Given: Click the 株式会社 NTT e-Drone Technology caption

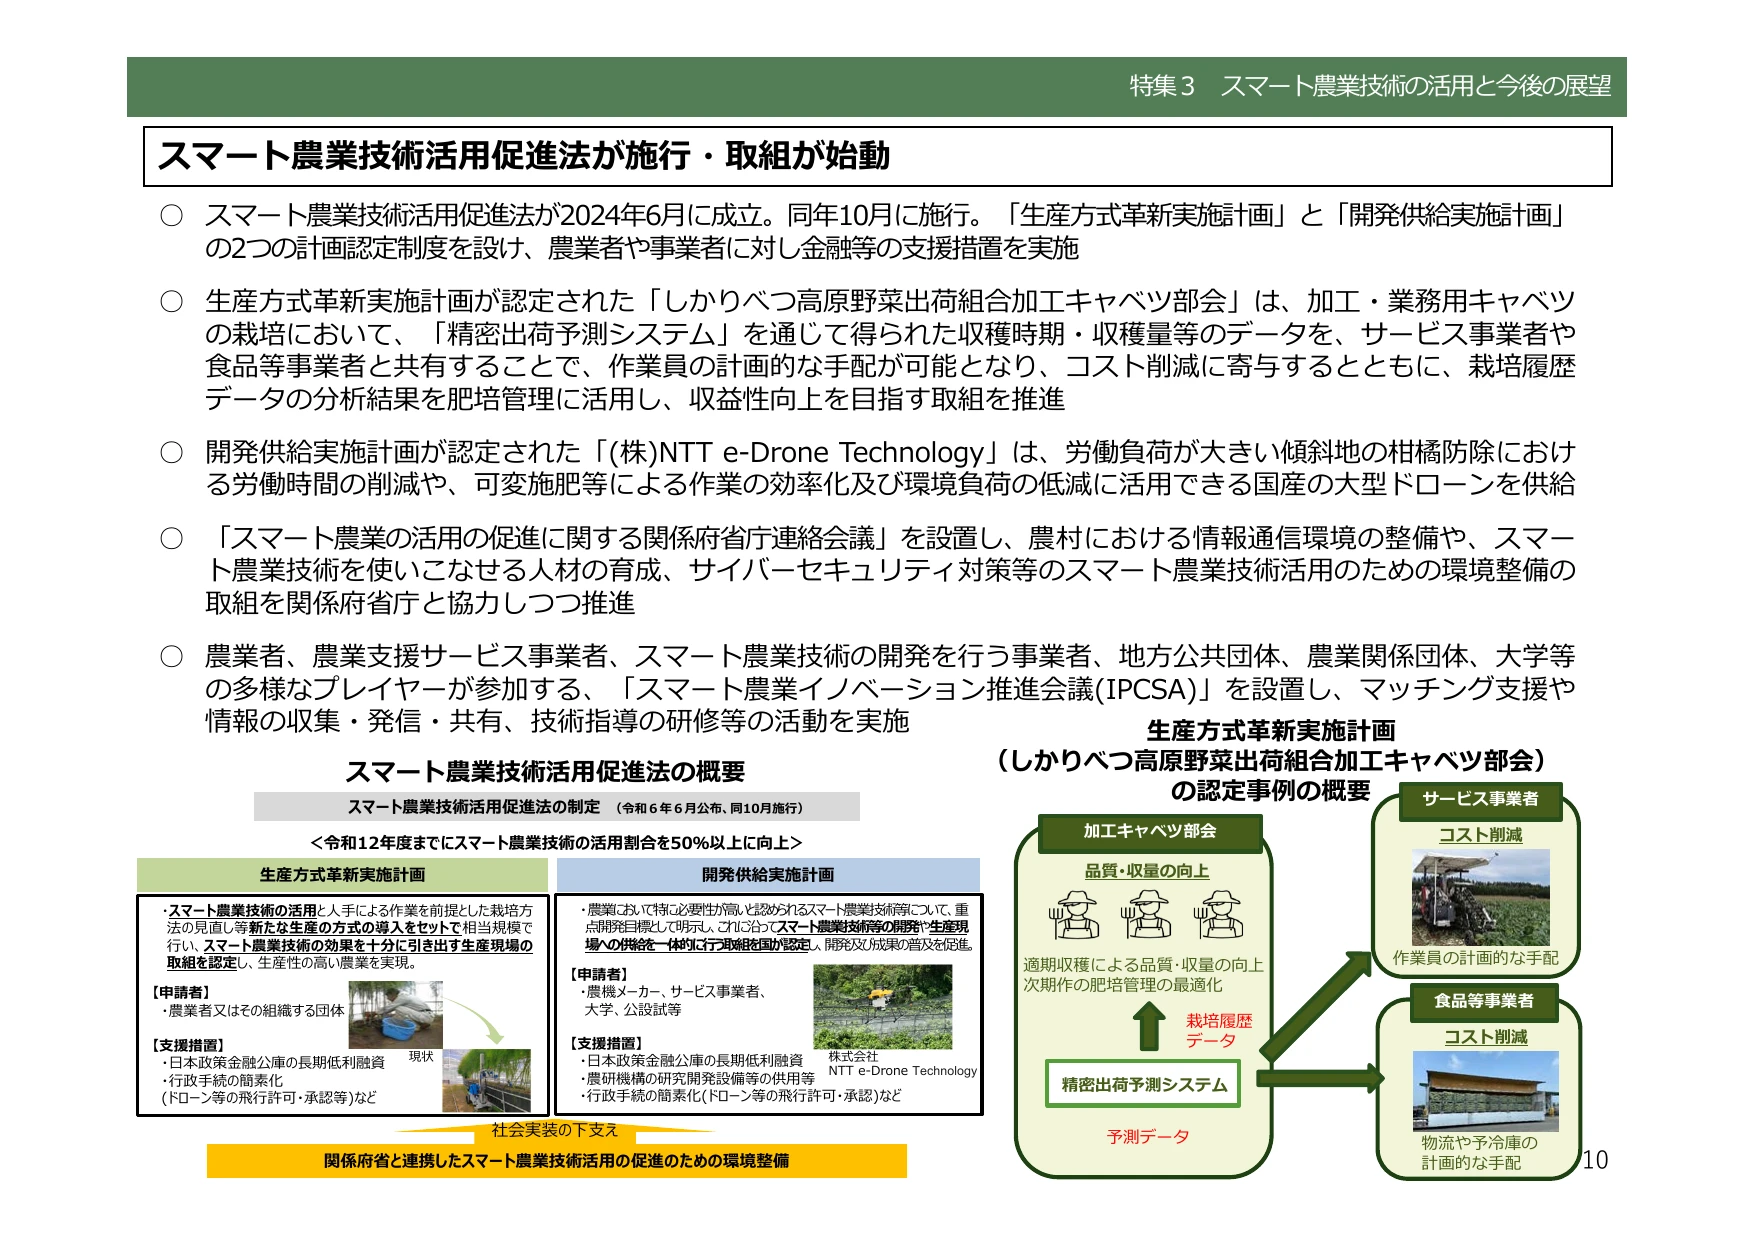Looking at the screenshot, I should (902, 1063).
